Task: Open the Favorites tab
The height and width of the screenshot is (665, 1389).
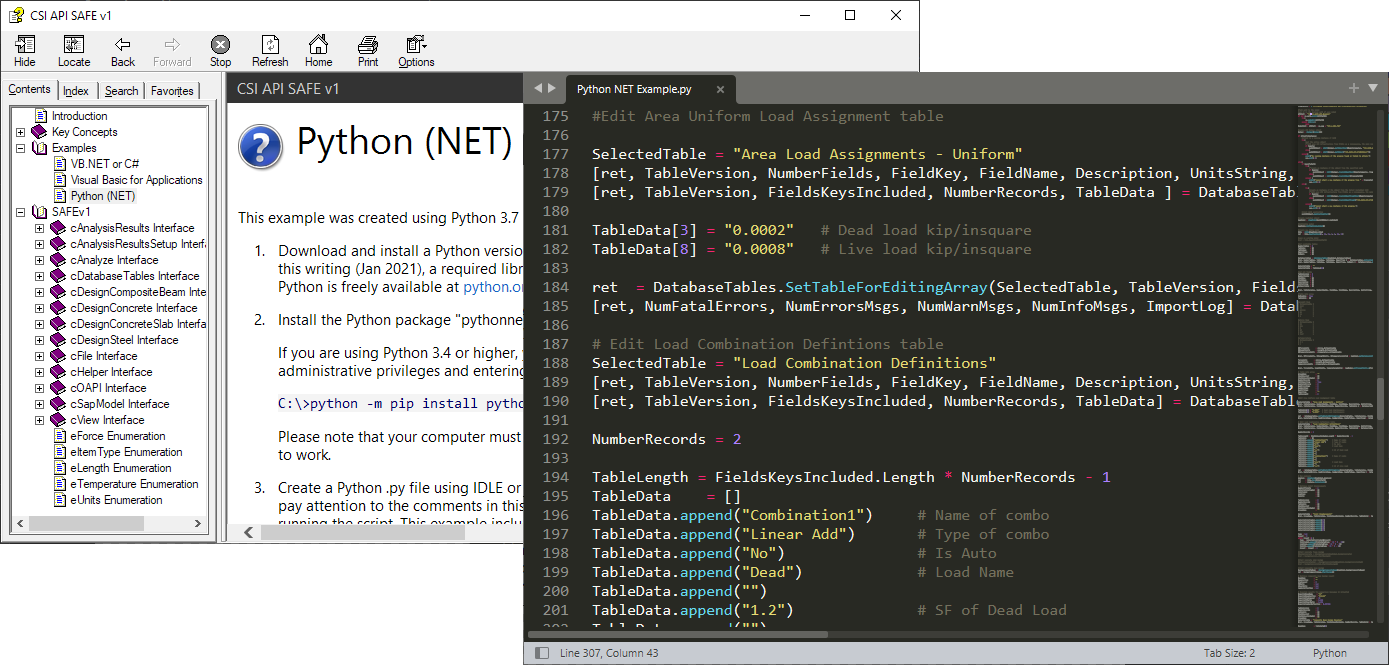Action: [x=172, y=91]
